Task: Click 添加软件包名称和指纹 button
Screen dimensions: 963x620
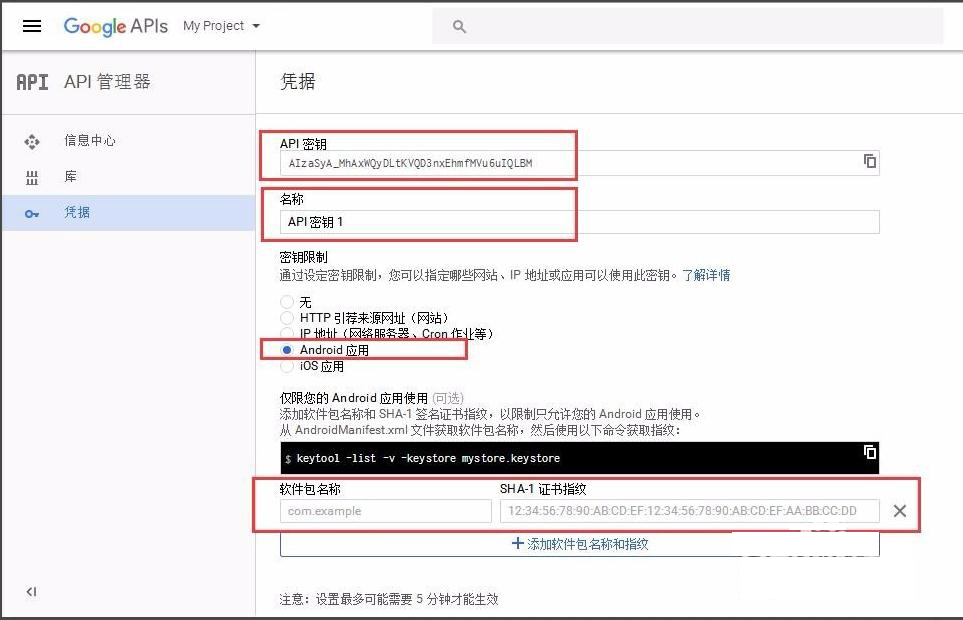Action: pyautogui.click(x=580, y=544)
